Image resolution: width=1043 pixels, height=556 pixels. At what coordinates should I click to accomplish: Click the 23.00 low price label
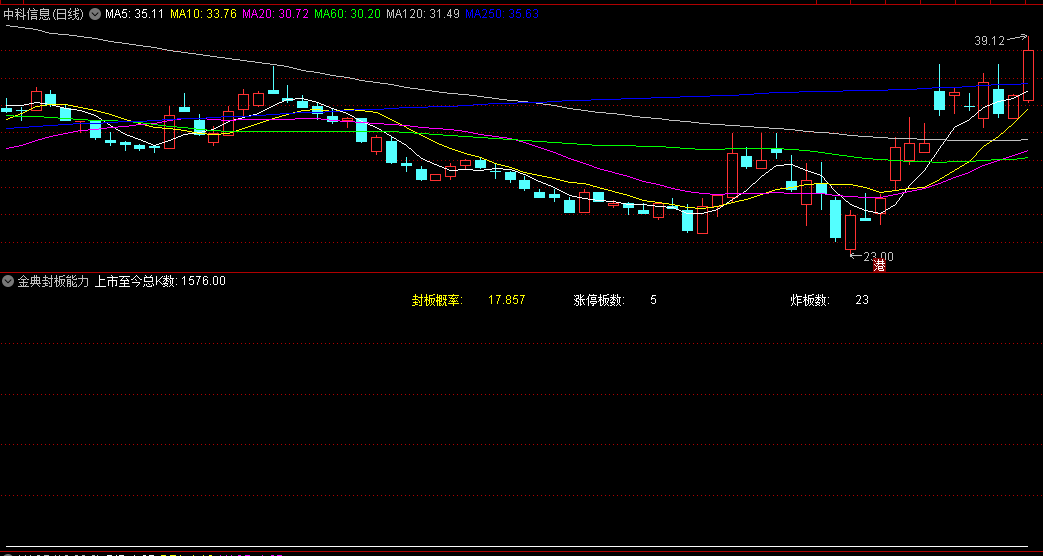pyautogui.click(x=879, y=257)
